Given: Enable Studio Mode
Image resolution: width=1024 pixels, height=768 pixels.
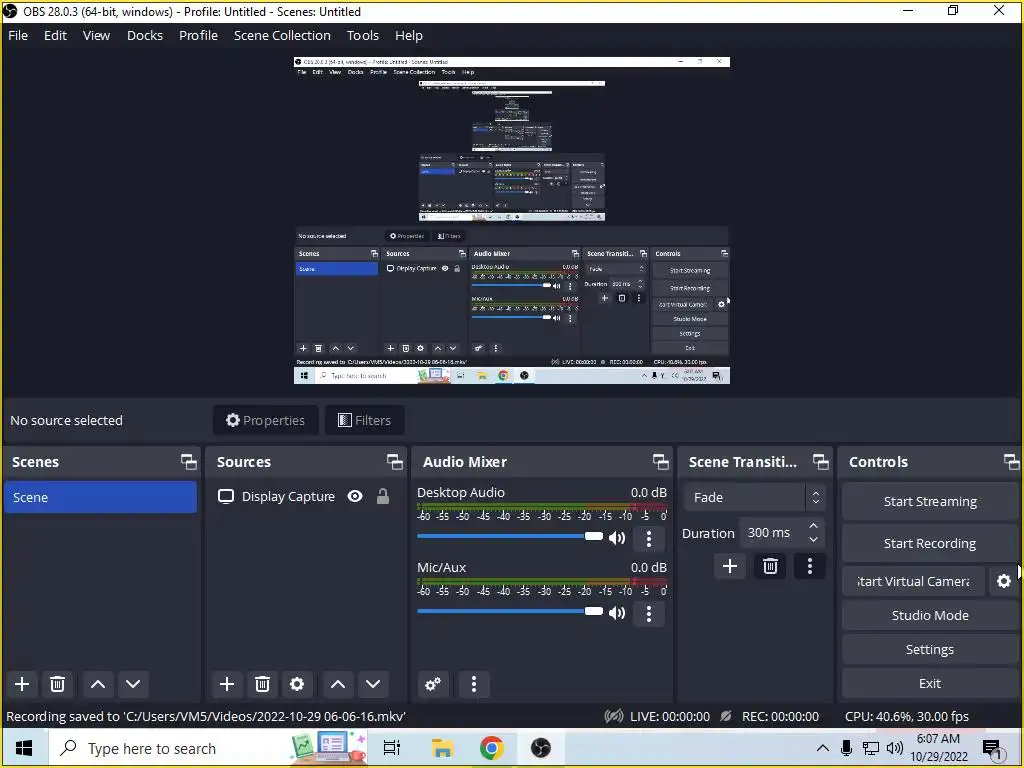Looking at the screenshot, I should [930, 615].
